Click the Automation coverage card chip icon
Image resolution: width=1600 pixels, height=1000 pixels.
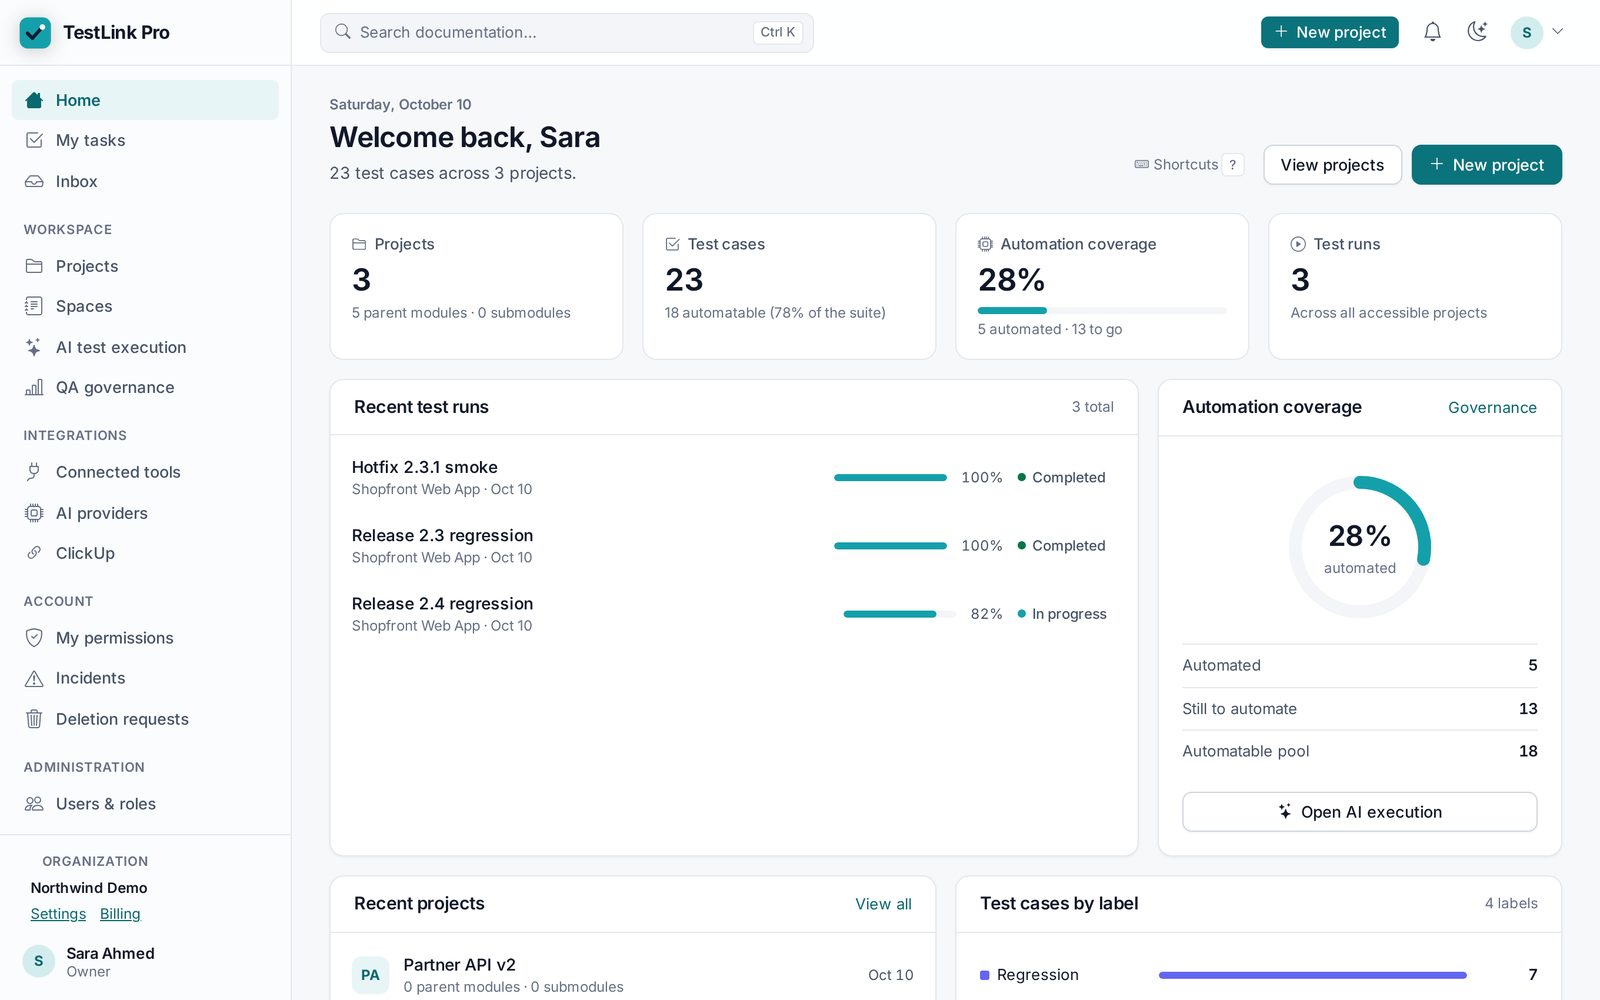pyautogui.click(x=985, y=244)
